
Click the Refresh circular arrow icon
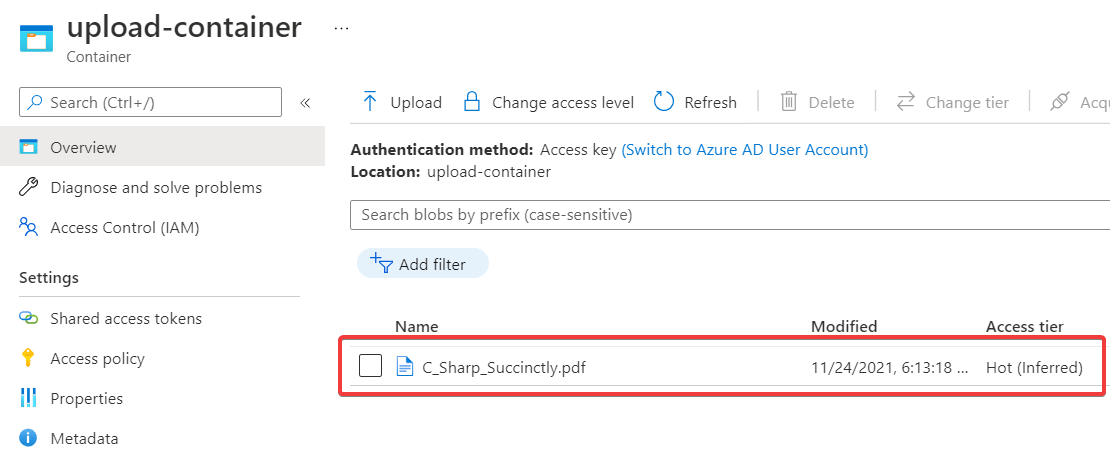coord(664,102)
